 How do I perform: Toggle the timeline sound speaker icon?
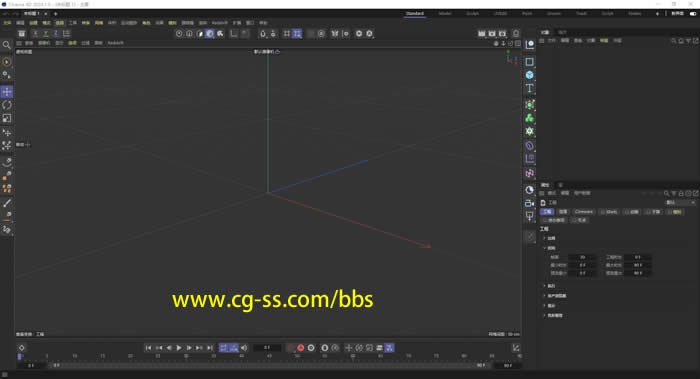click(x=244, y=348)
